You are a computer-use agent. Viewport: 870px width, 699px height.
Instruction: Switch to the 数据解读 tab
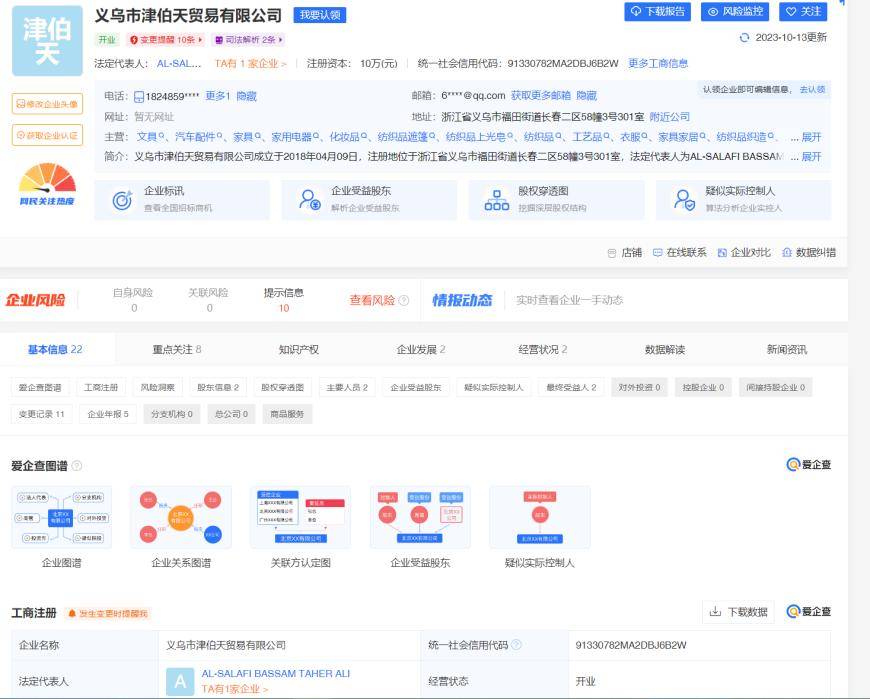pos(665,350)
